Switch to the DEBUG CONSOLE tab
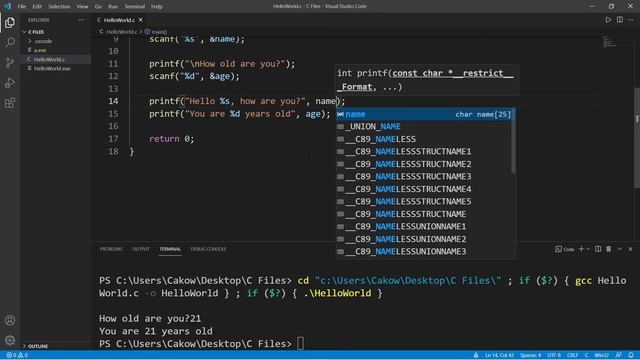Image resolution: width=640 pixels, height=360 pixels. (x=208, y=249)
